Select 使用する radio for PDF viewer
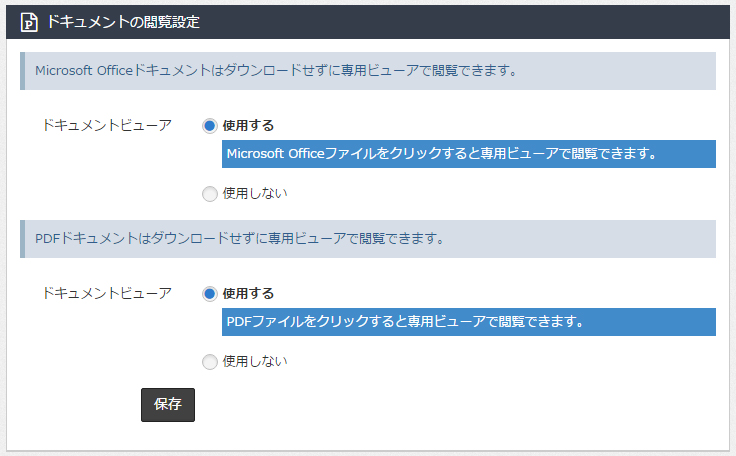The height and width of the screenshot is (456, 736). [x=210, y=294]
